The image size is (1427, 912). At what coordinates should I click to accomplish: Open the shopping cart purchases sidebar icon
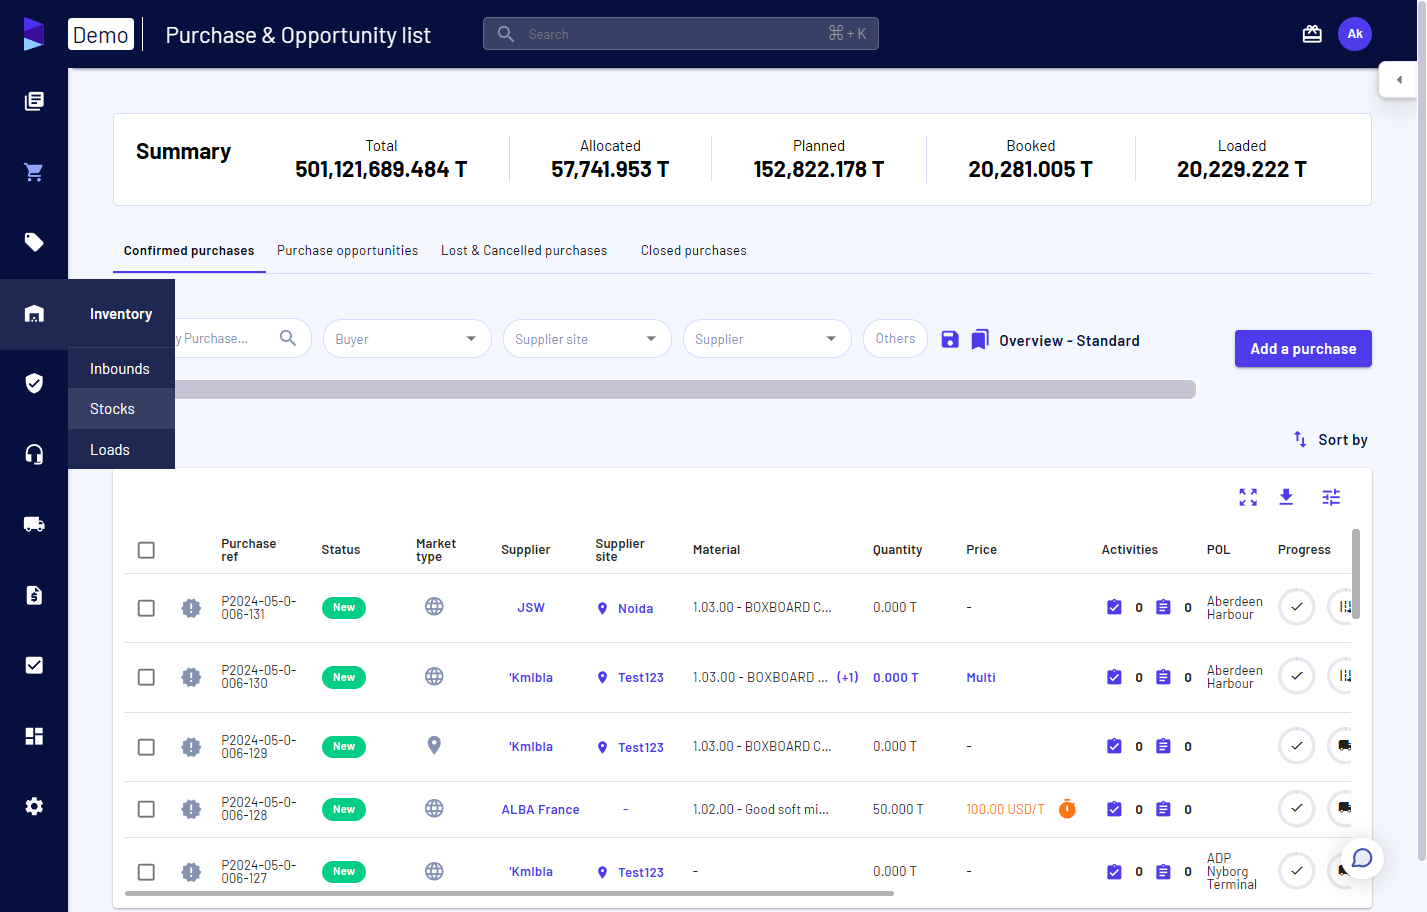34,172
